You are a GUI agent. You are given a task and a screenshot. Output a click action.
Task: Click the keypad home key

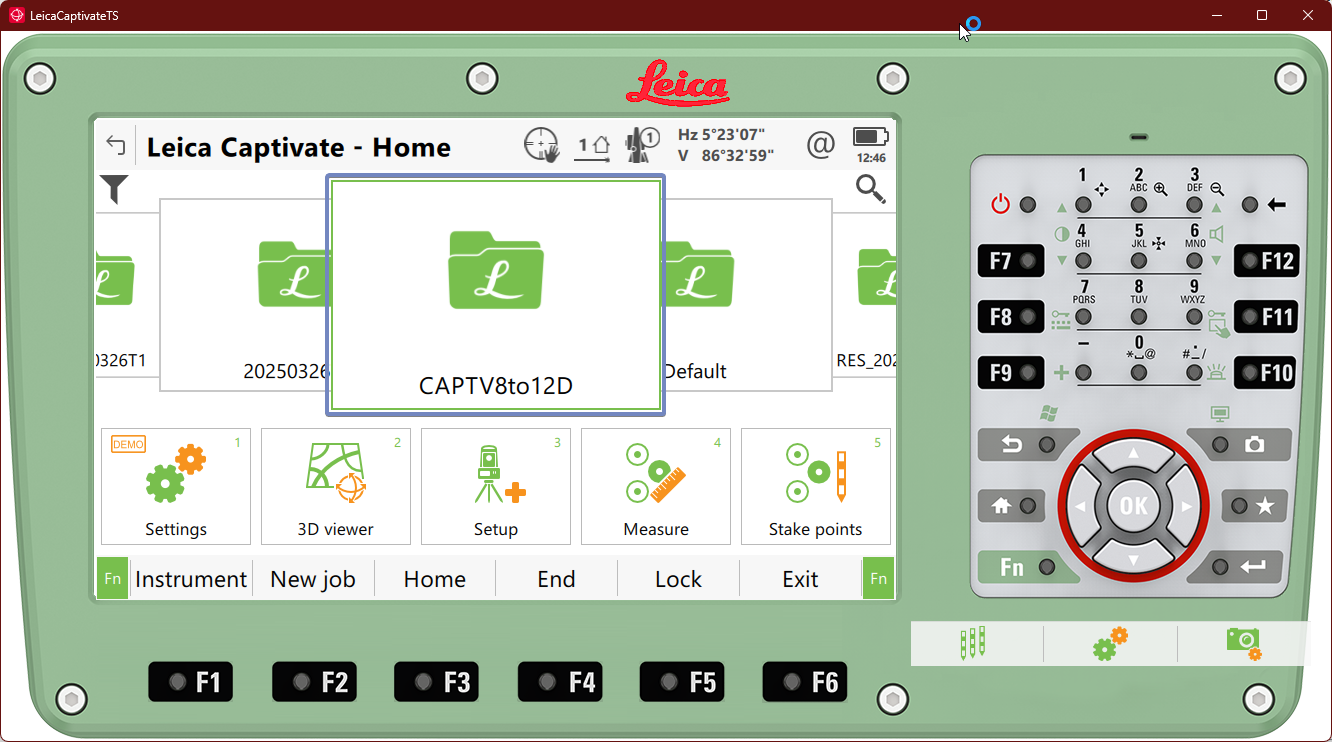pos(1013,505)
